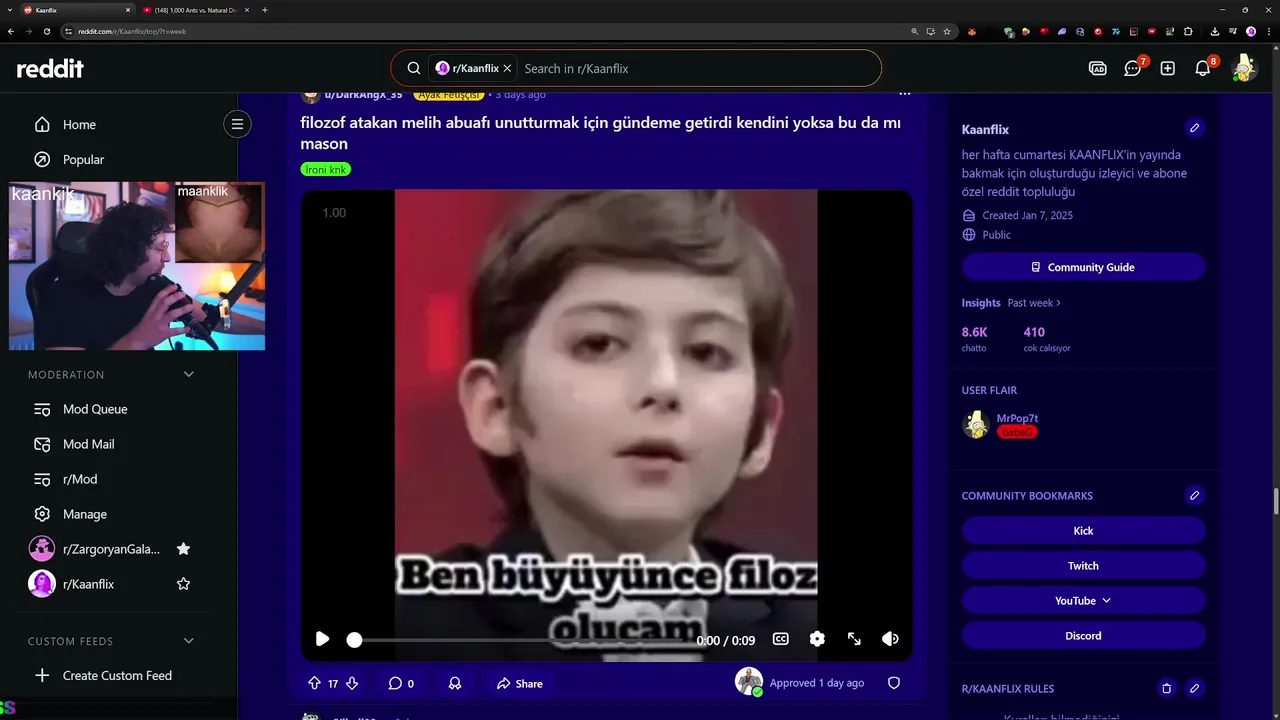Open a new browser tab

point(265,10)
